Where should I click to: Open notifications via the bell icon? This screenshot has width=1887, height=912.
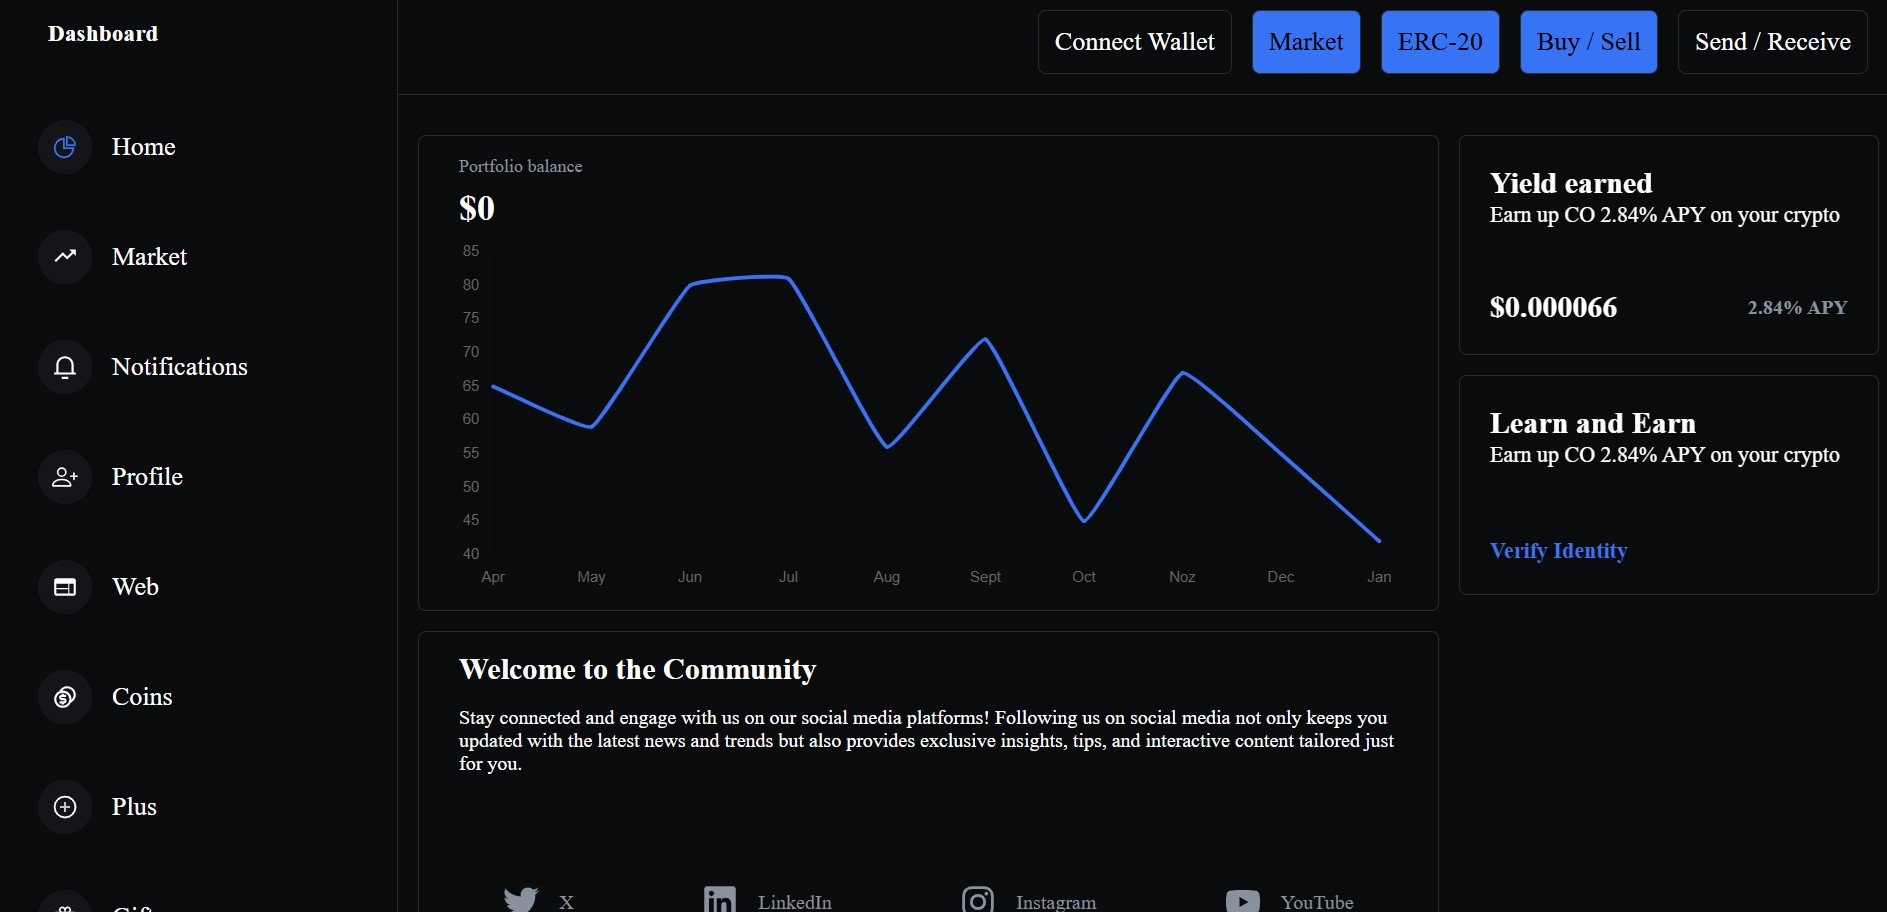64,366
